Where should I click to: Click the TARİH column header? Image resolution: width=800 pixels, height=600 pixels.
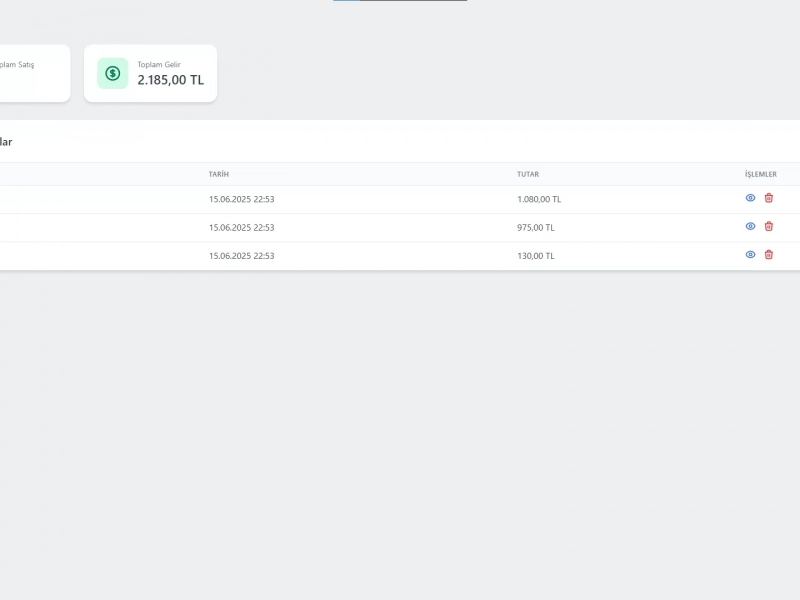point(219,174)
